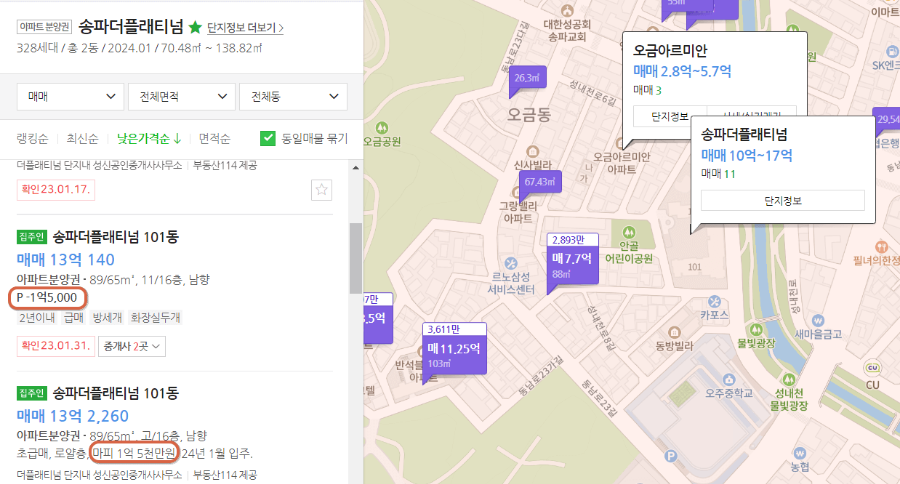Toggle the 동일매물 묶기 checkbox

point(267,138)
